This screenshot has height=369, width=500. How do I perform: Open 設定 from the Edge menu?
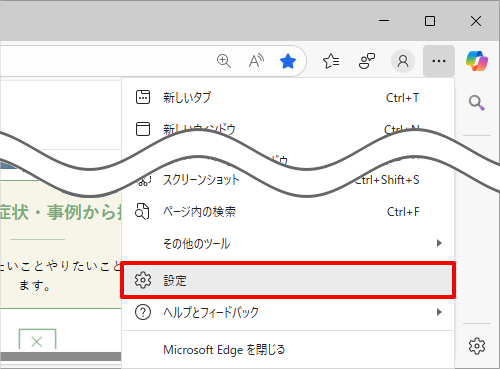point(288,280)
